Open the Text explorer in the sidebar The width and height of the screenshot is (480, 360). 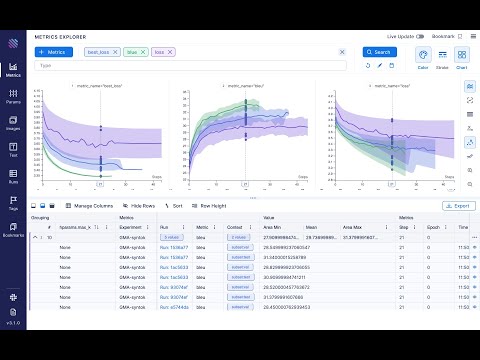13,150
